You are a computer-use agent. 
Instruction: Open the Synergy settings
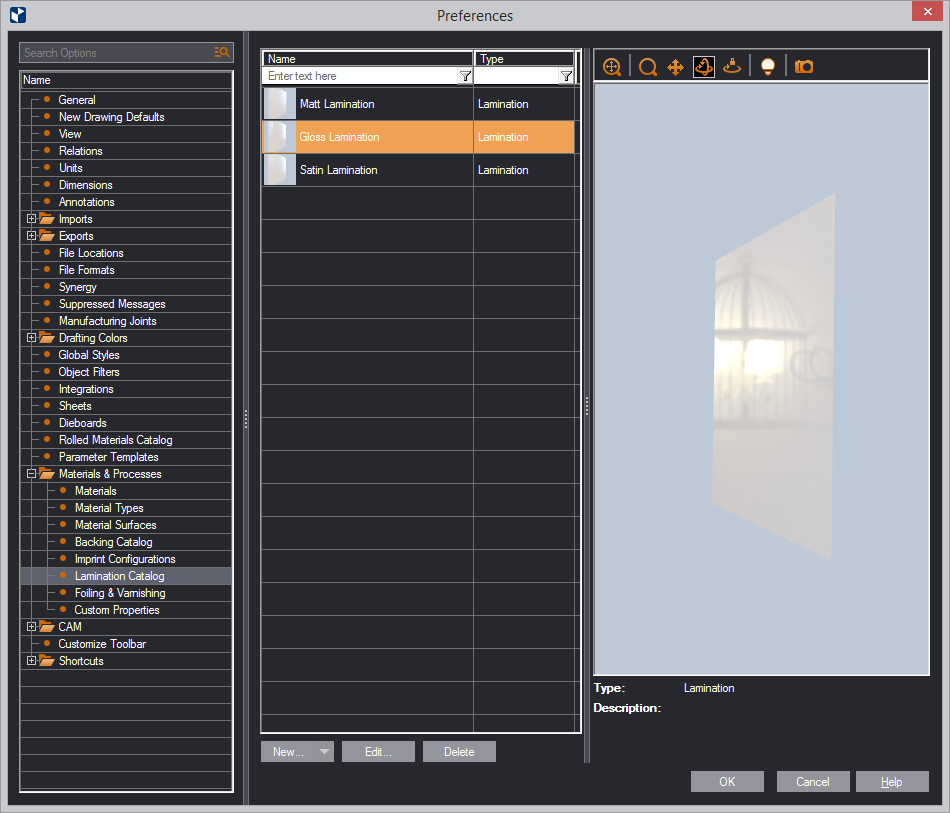78,287
